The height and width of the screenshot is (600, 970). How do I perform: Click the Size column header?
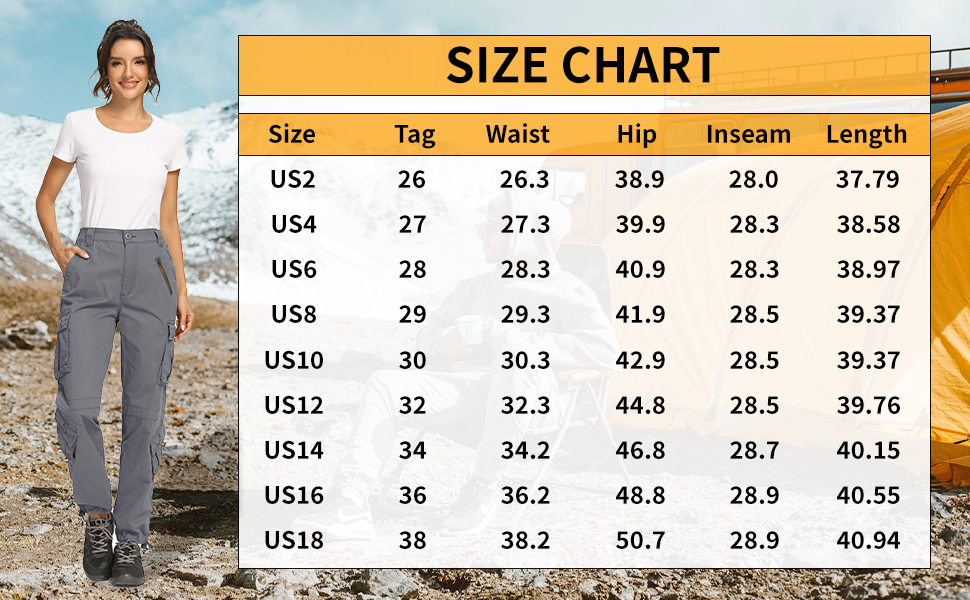coord(292,135)
